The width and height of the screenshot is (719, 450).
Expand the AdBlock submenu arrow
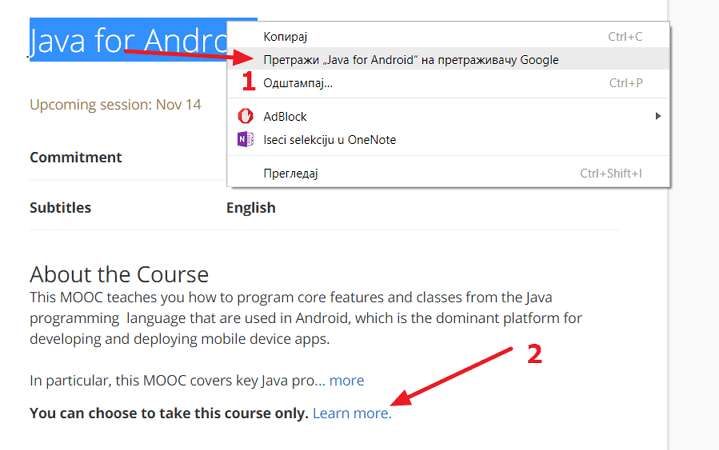tap(658, 116)
